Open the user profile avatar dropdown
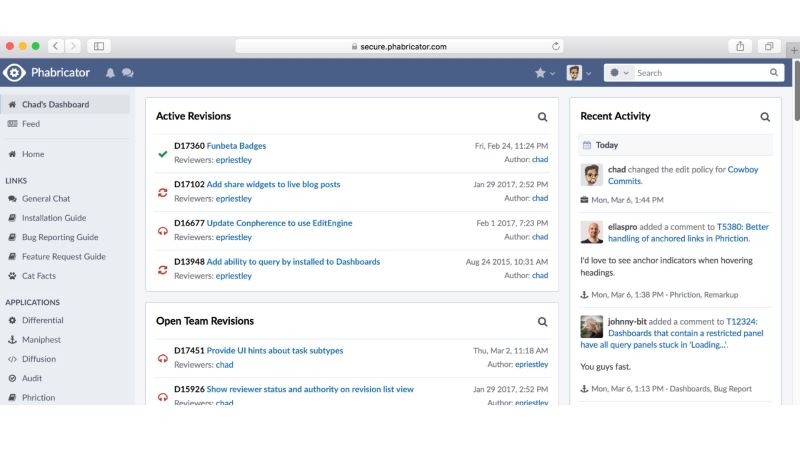The height and width of the screenshot is (450, 800). (x=579, y=73)
